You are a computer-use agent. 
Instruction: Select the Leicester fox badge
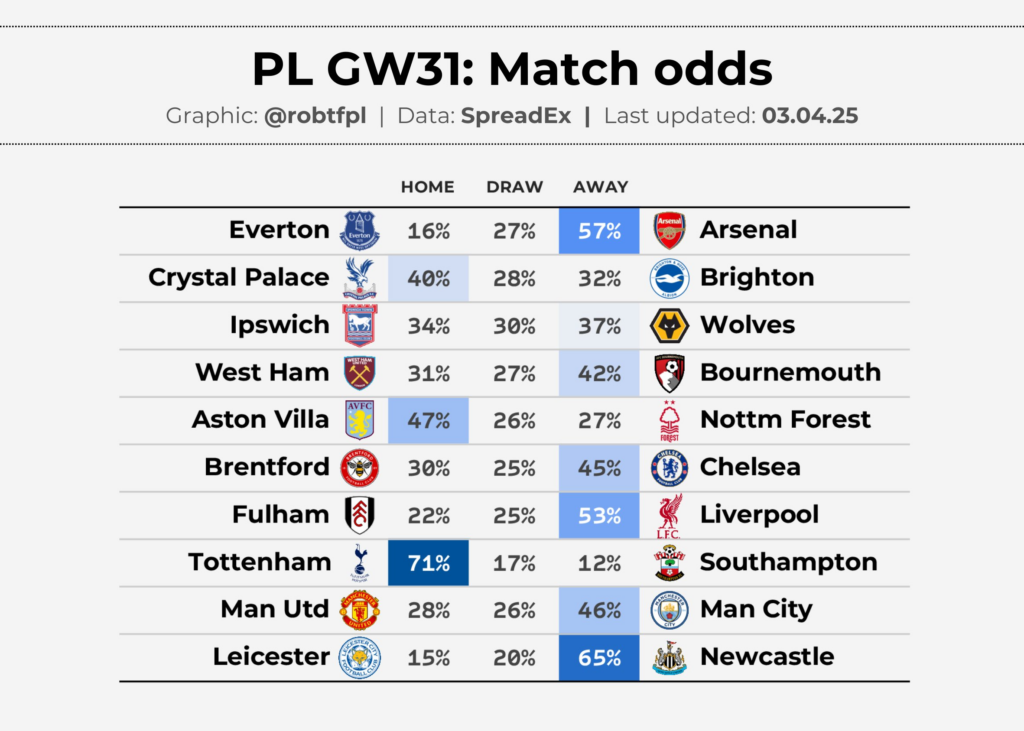(x=360, y=657)
